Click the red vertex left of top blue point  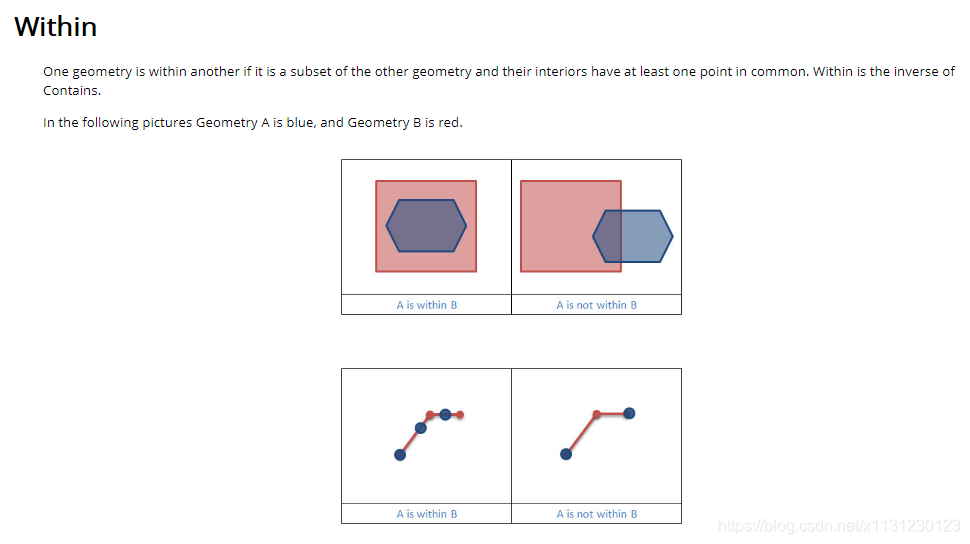click(430, 414)
